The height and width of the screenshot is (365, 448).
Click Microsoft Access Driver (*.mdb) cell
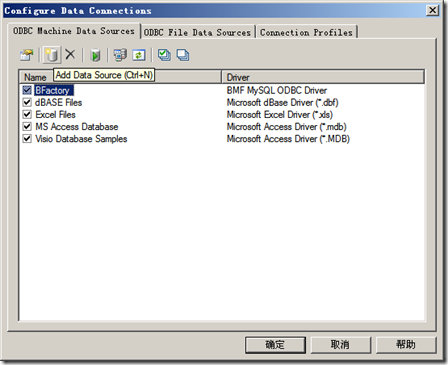(287, 127)
